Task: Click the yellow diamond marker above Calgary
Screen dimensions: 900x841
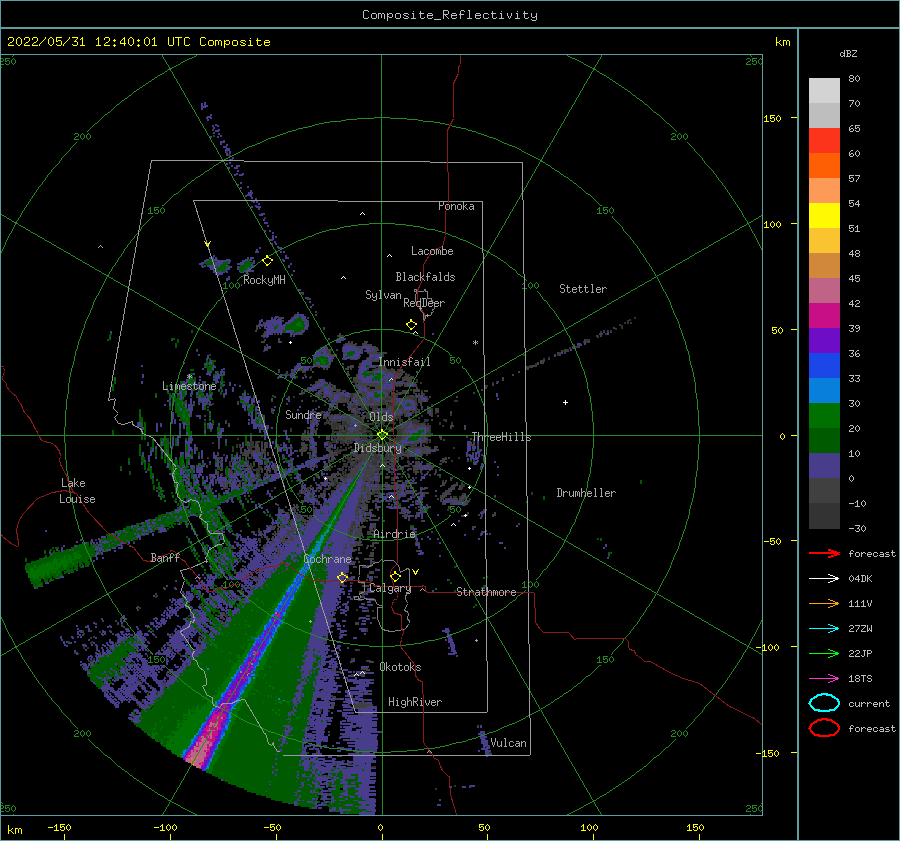Action: pyautogui.click(x=395, y=576)
